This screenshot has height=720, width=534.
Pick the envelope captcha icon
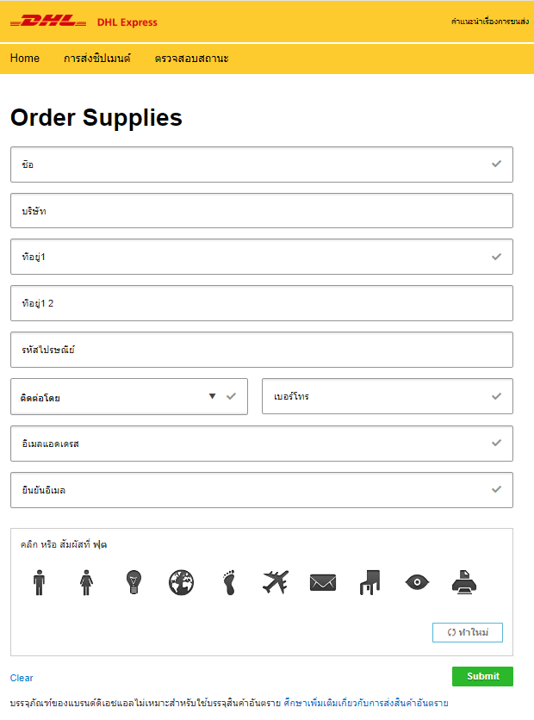tap(323, 583)
